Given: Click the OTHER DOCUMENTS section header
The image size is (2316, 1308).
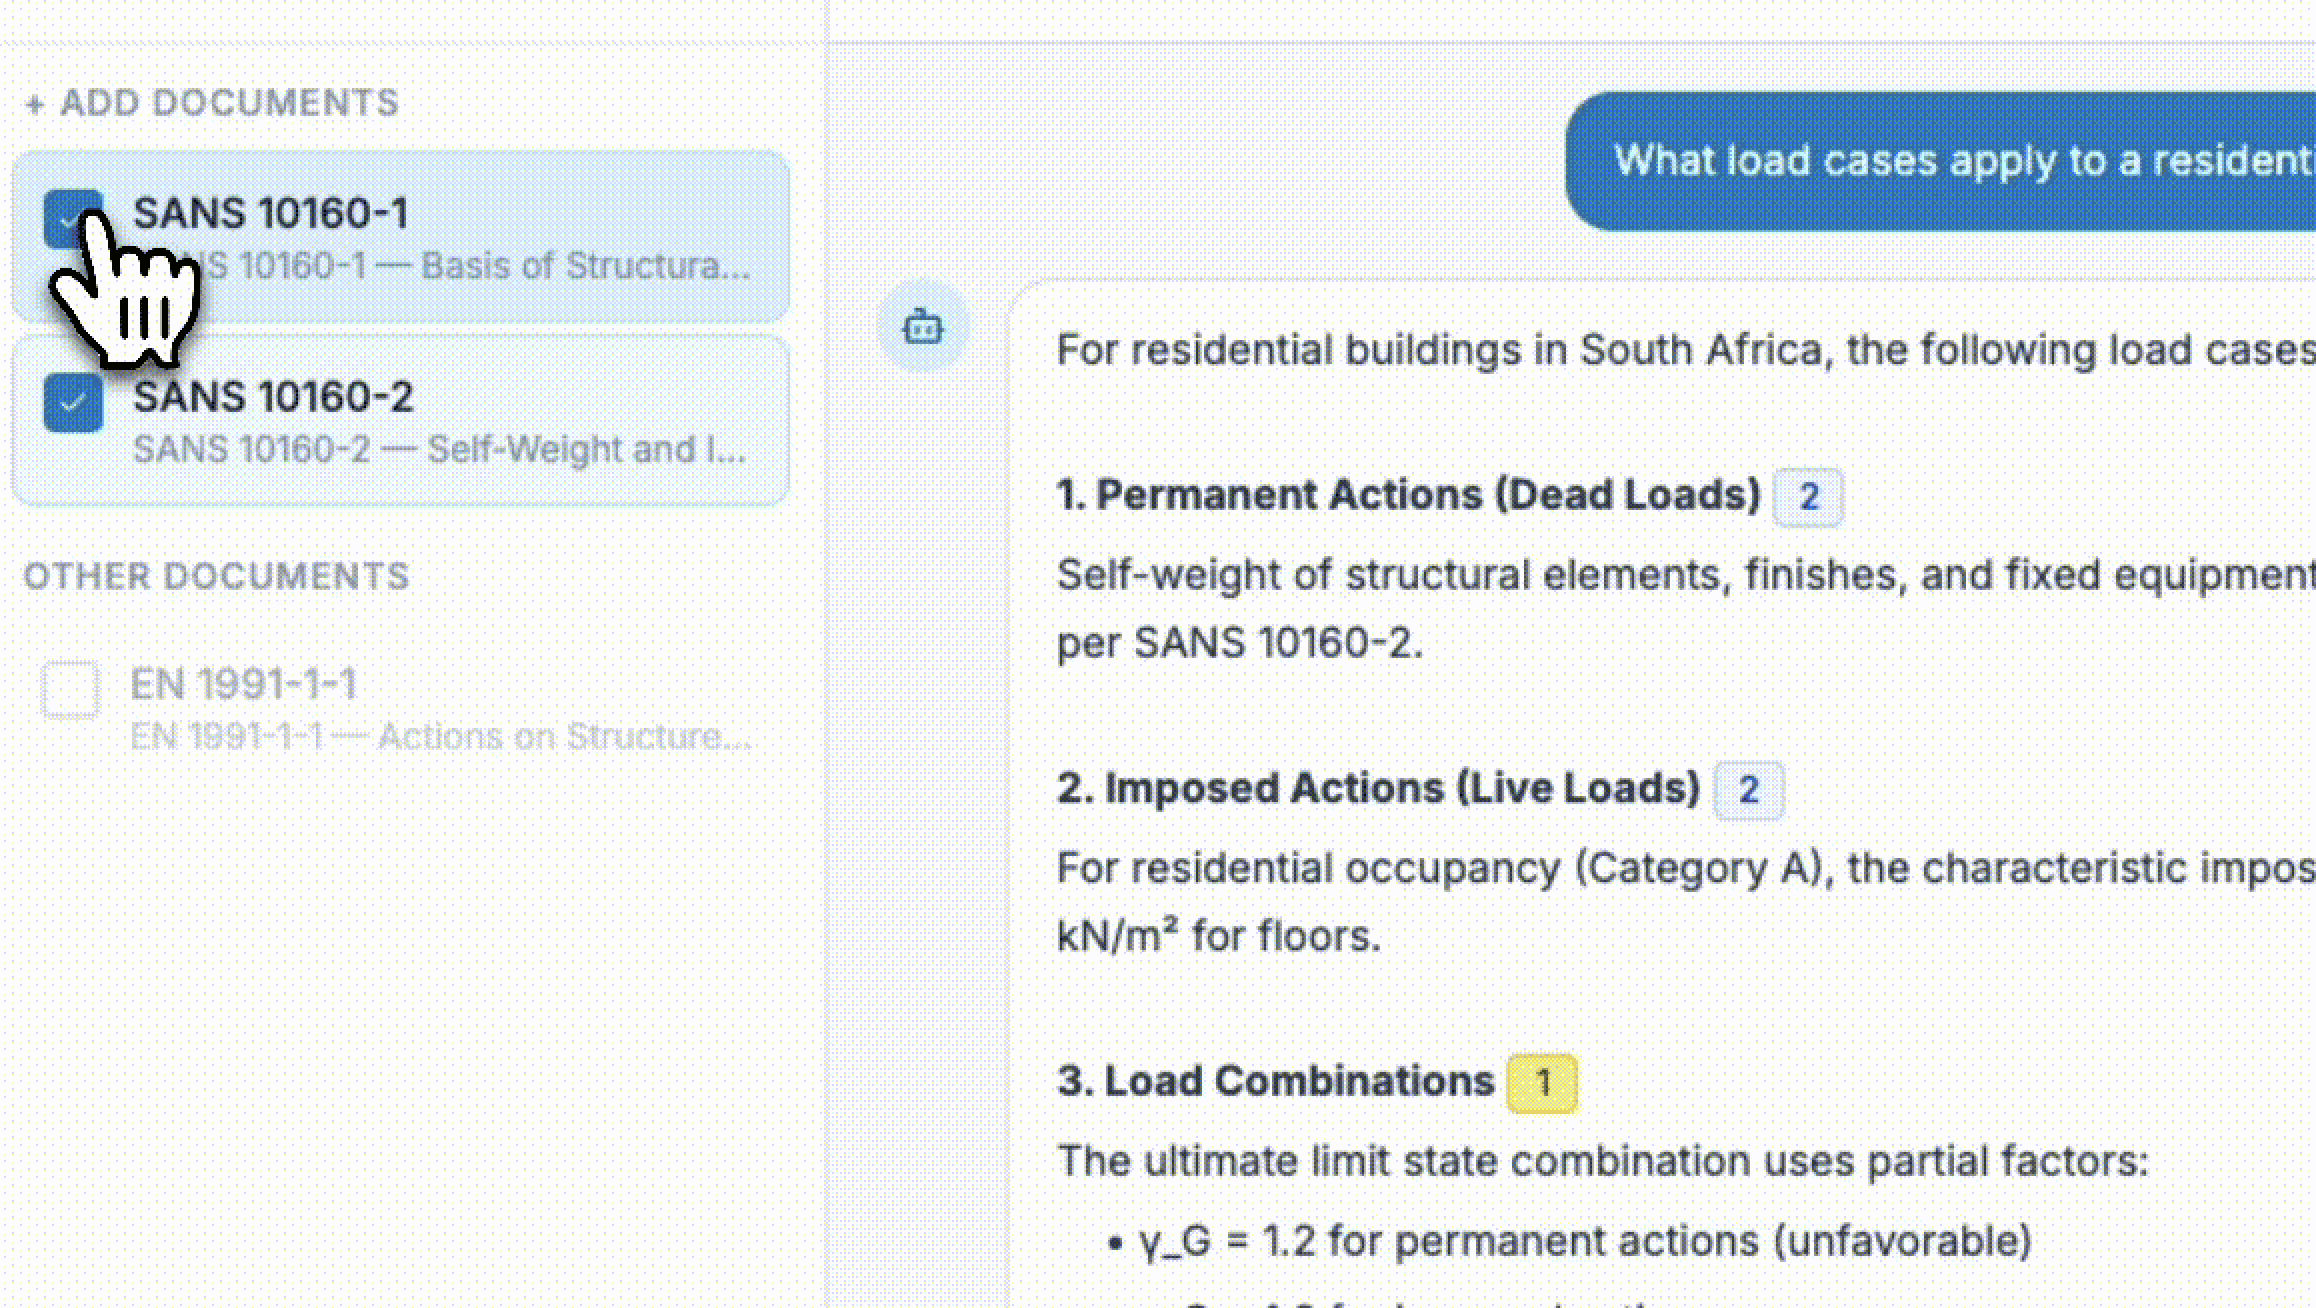Looking at the screenshot, I should pos(218,575).
